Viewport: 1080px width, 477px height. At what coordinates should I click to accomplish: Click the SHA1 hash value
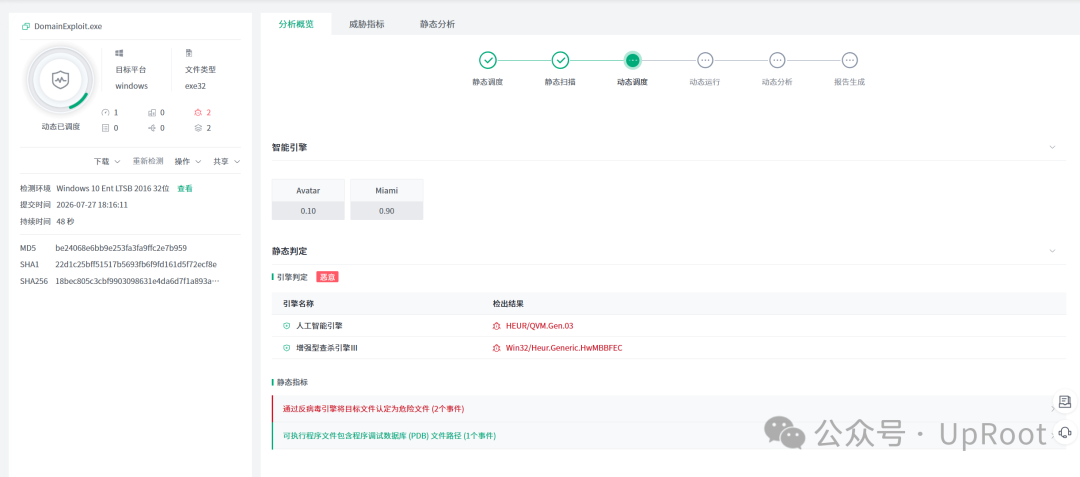point(136,264)
